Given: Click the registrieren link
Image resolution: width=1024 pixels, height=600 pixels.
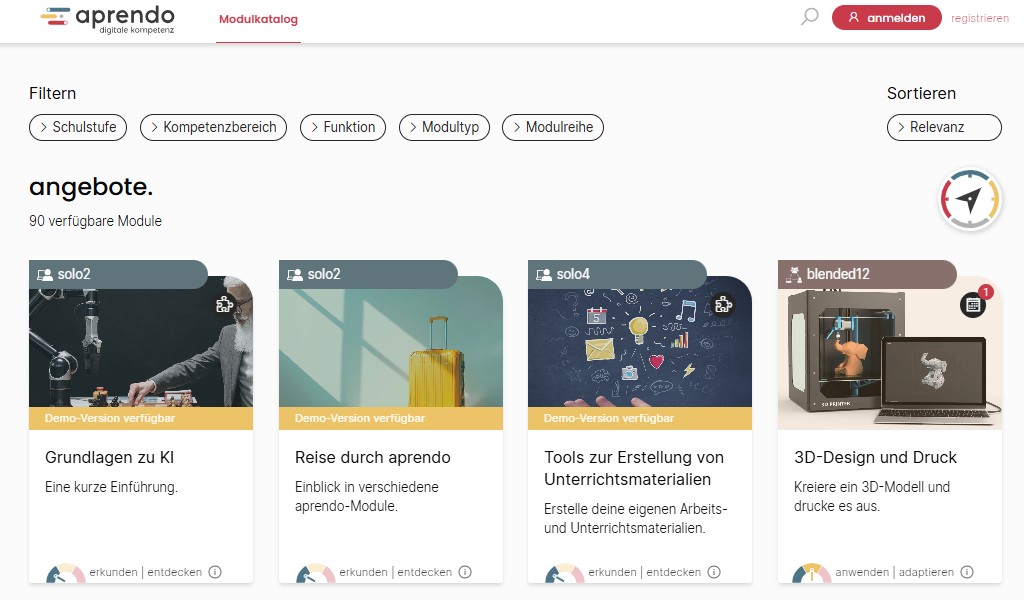Looking at the screenshot, I should coord(979,18).
